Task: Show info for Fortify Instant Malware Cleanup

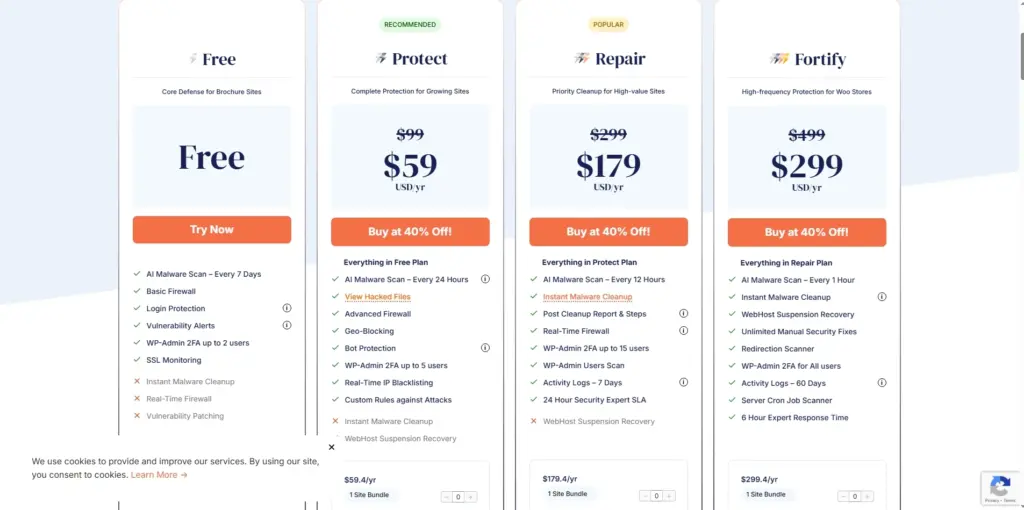Action: click(x=882, y=297)
